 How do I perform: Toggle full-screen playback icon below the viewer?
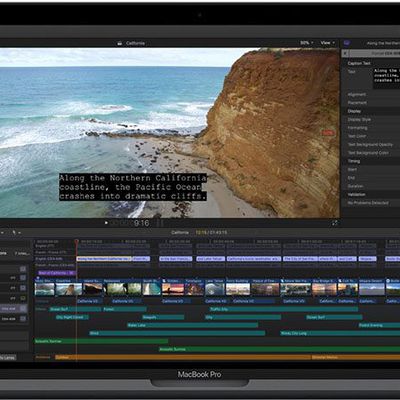pos(334,223)
